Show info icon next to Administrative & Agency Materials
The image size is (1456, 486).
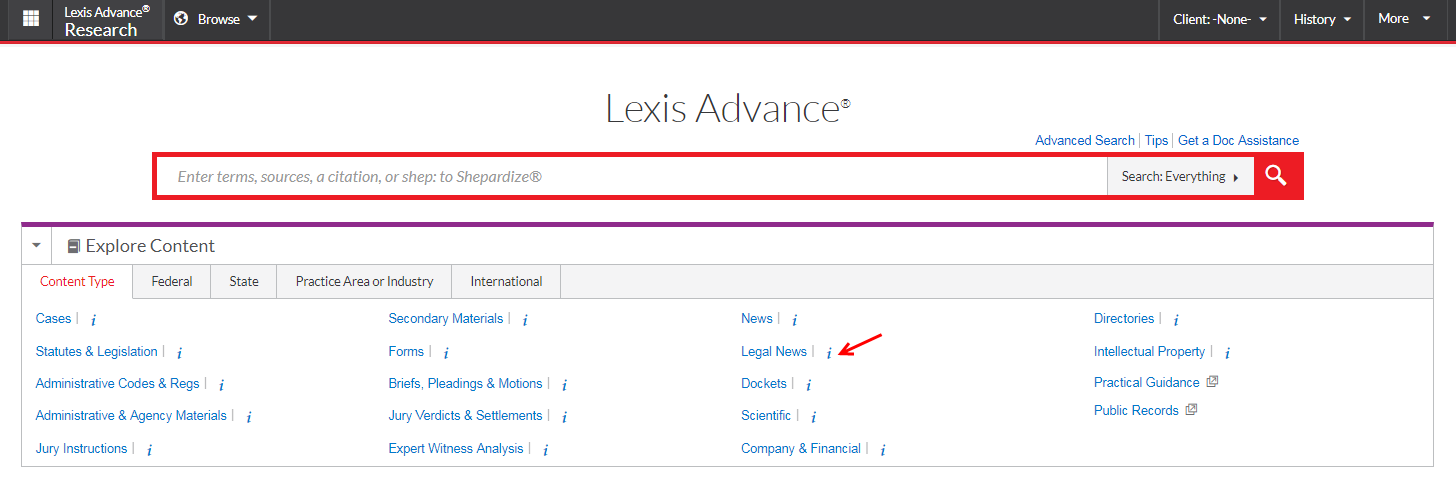(x=249, y=417)
